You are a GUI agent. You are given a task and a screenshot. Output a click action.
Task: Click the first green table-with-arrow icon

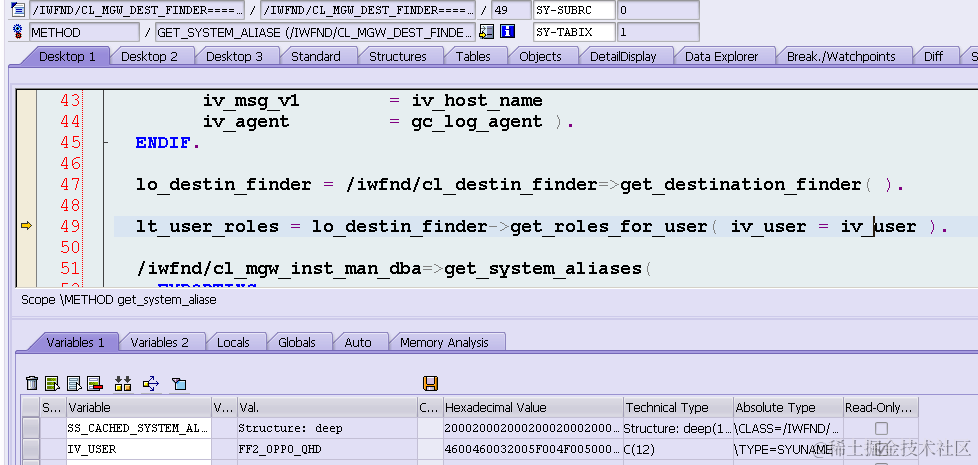coord(53,383)
